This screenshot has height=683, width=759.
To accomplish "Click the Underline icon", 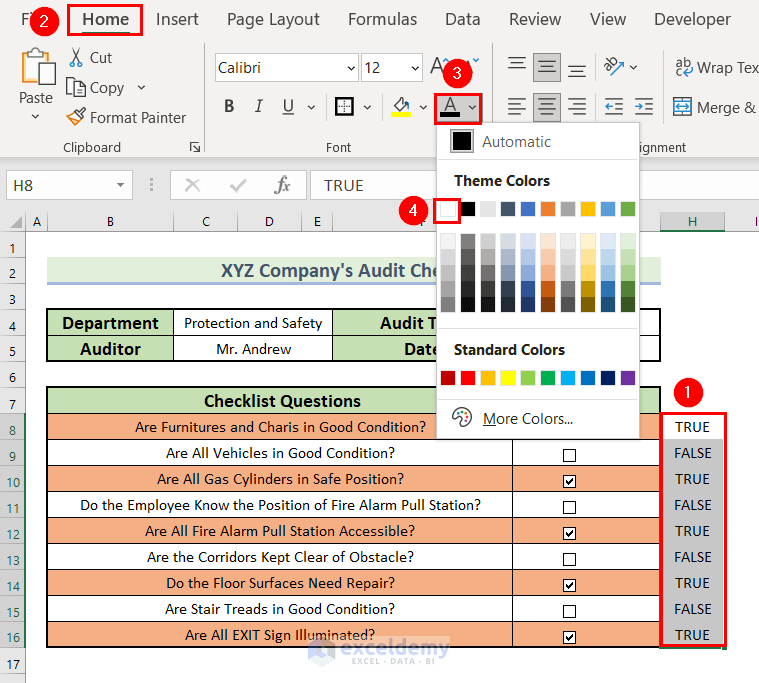I will point(288,107).
